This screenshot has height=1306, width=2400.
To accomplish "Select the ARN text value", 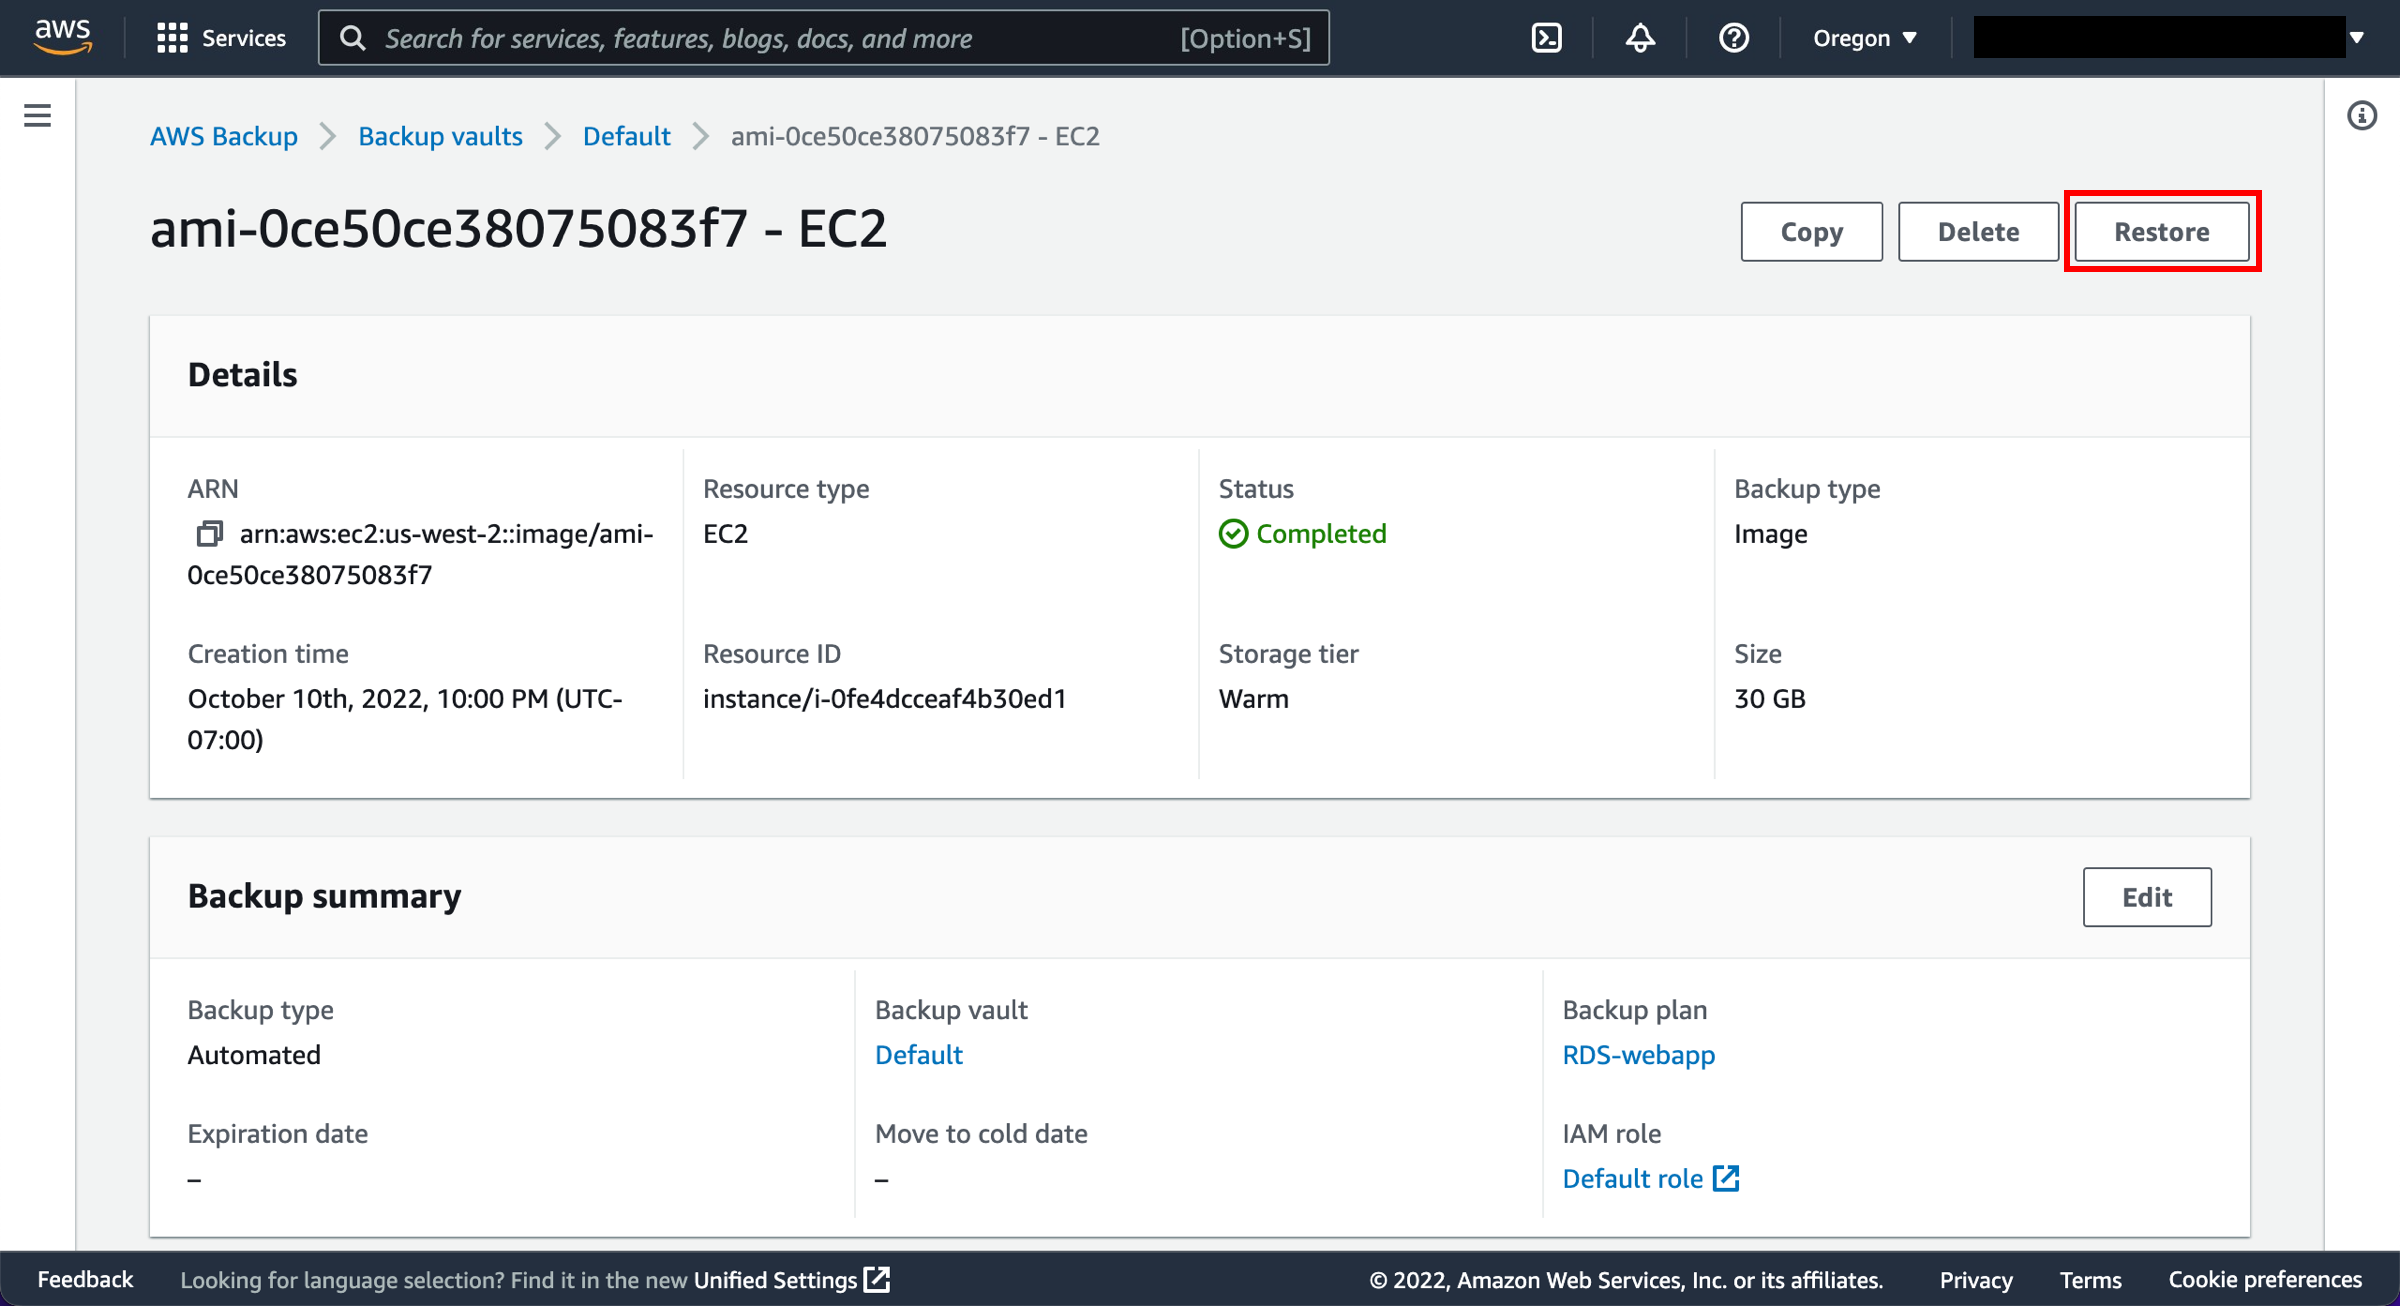I will pos(420,554).
